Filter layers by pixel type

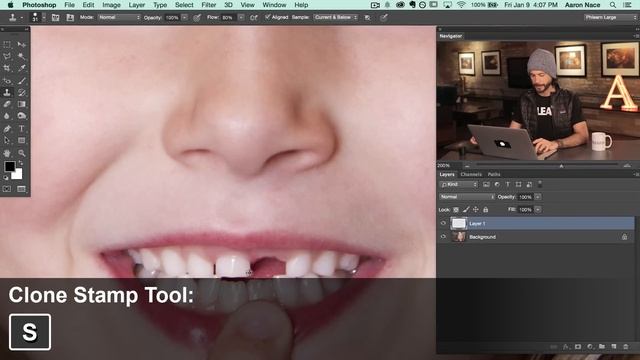click(x=486, y=184)
